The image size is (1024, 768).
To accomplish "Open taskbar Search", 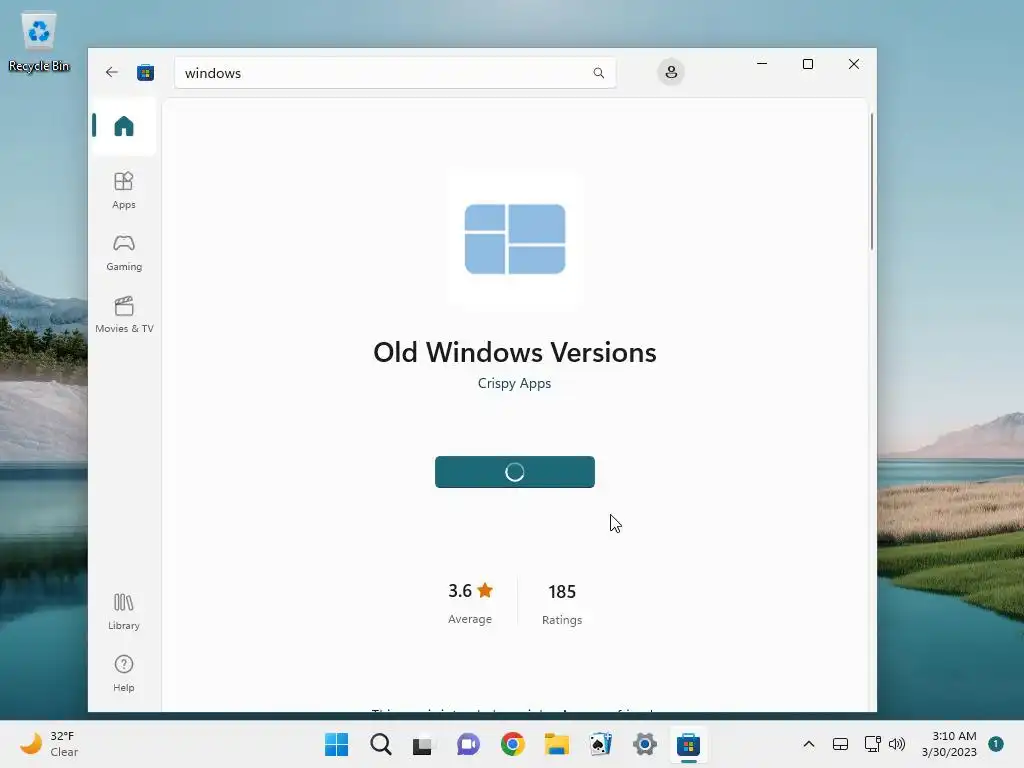I will pos(381,744).
